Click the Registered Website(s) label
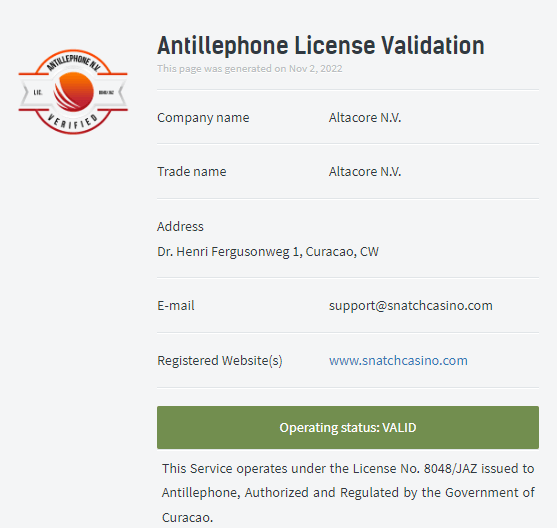Viewport: 557px width, 528px height. (220, 361)
